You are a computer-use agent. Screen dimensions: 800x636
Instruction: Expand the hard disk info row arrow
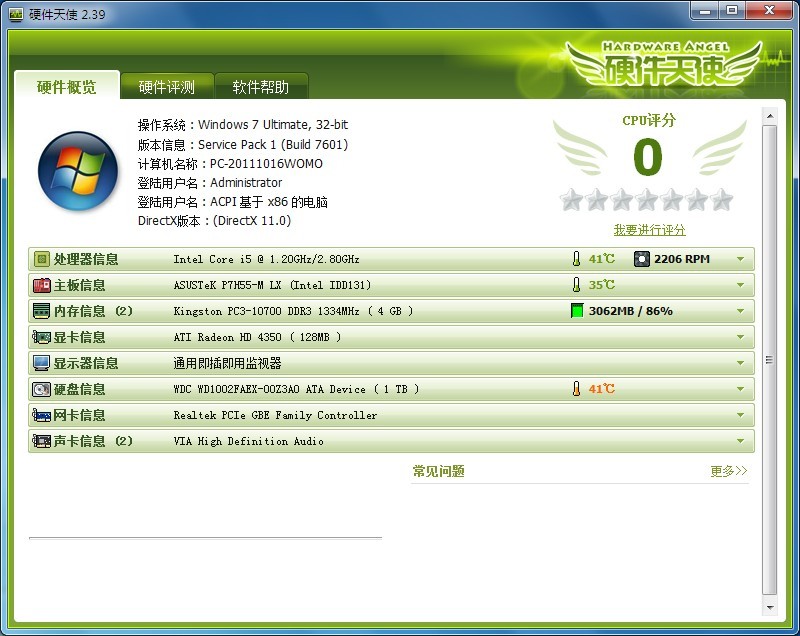(x=740, y=389)
